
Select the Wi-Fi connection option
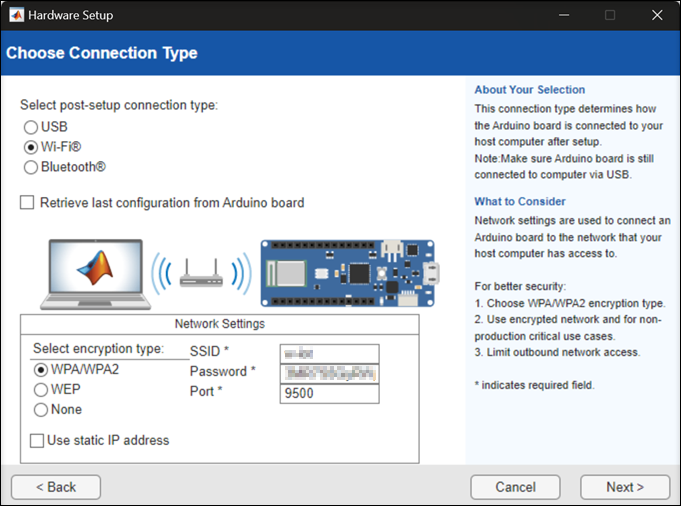tap(31, 148)
